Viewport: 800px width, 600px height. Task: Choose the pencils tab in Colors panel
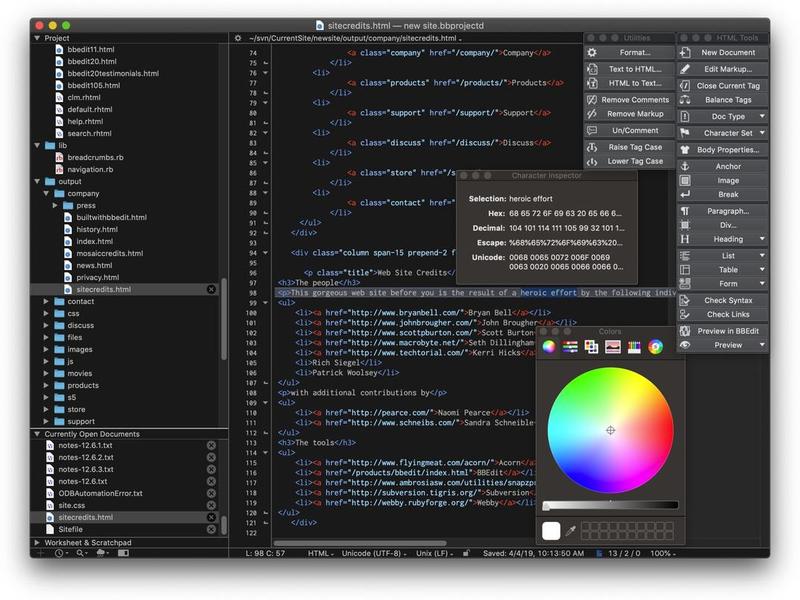(x=634, y=347)
